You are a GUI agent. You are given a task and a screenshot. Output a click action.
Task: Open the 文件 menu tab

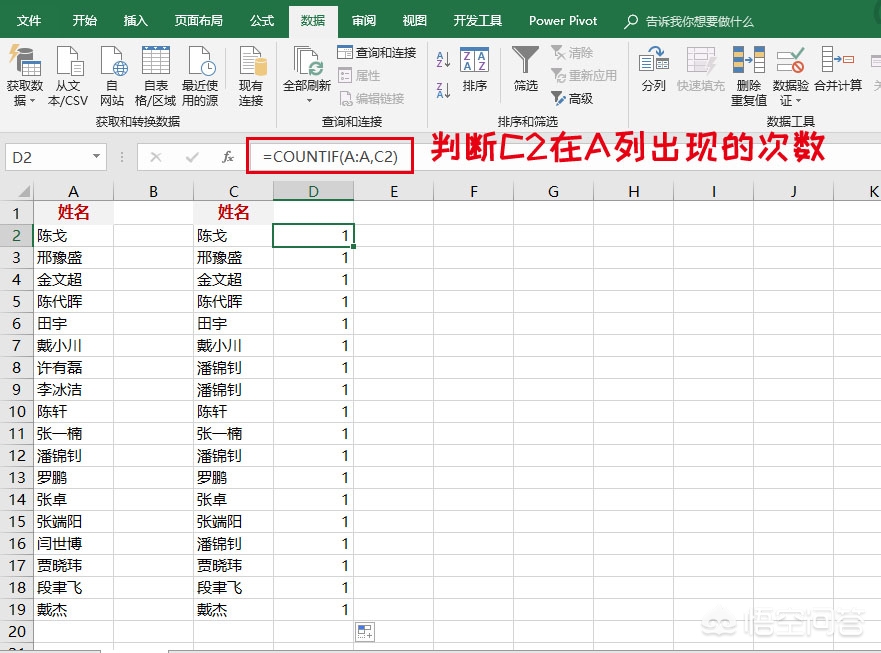pos(29,21)
